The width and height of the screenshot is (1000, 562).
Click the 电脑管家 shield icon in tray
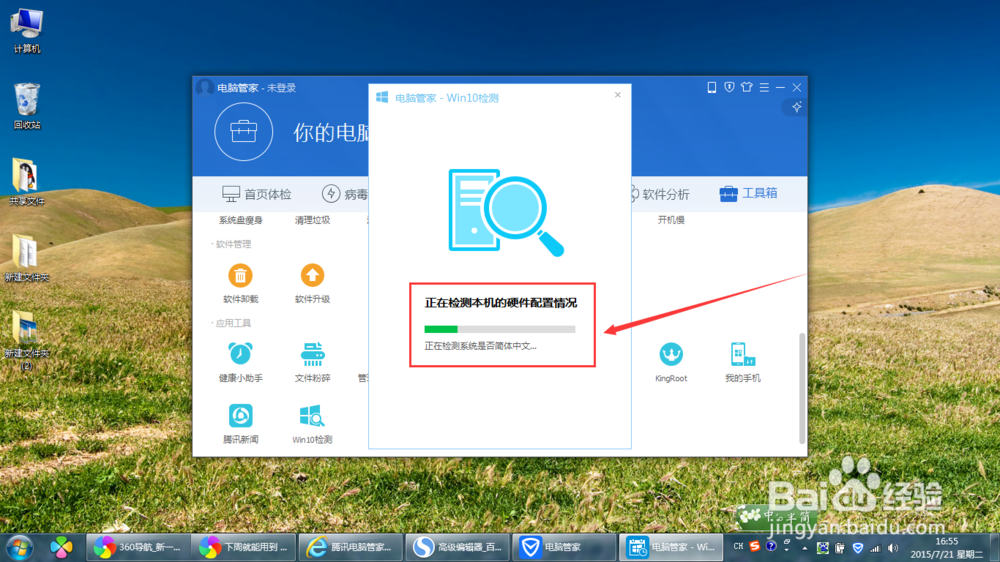(858, 548)
